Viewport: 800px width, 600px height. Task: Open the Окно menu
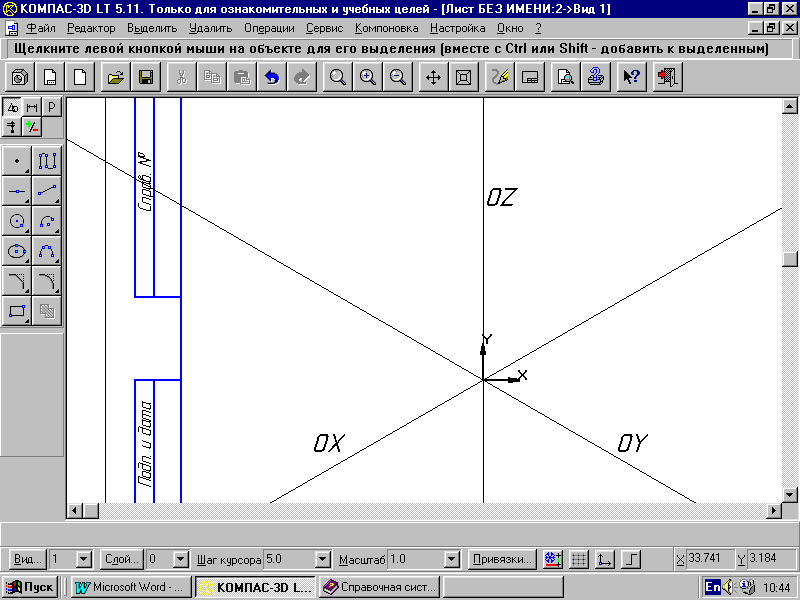(510, 28)
